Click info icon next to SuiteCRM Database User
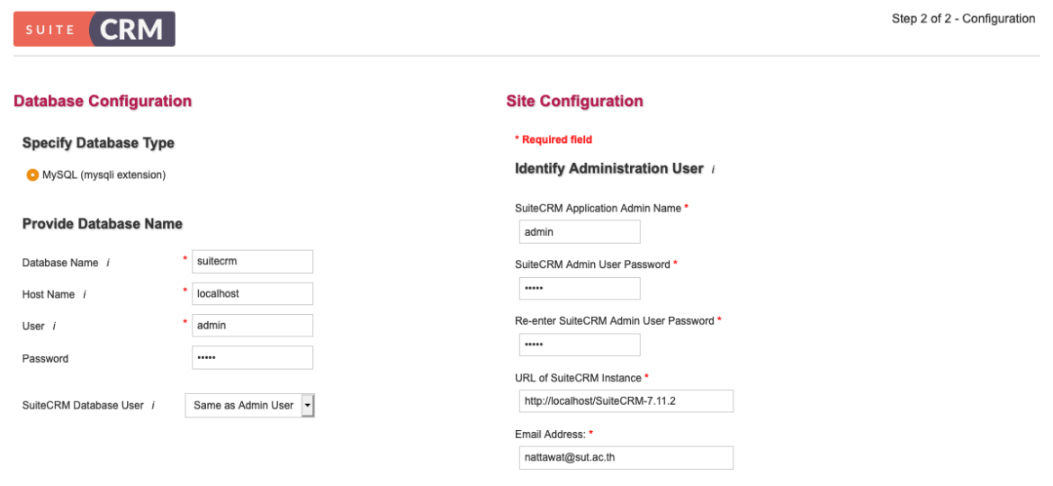This screenshot has width=1053, height=486. (153, 405)
